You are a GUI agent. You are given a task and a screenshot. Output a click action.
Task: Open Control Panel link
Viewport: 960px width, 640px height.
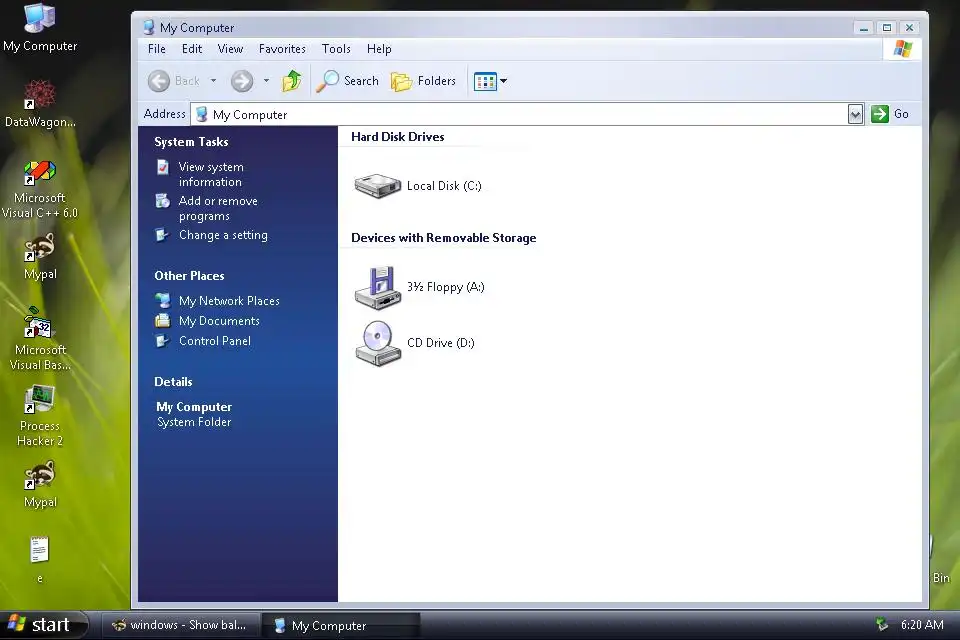click(x=215, y=341)
